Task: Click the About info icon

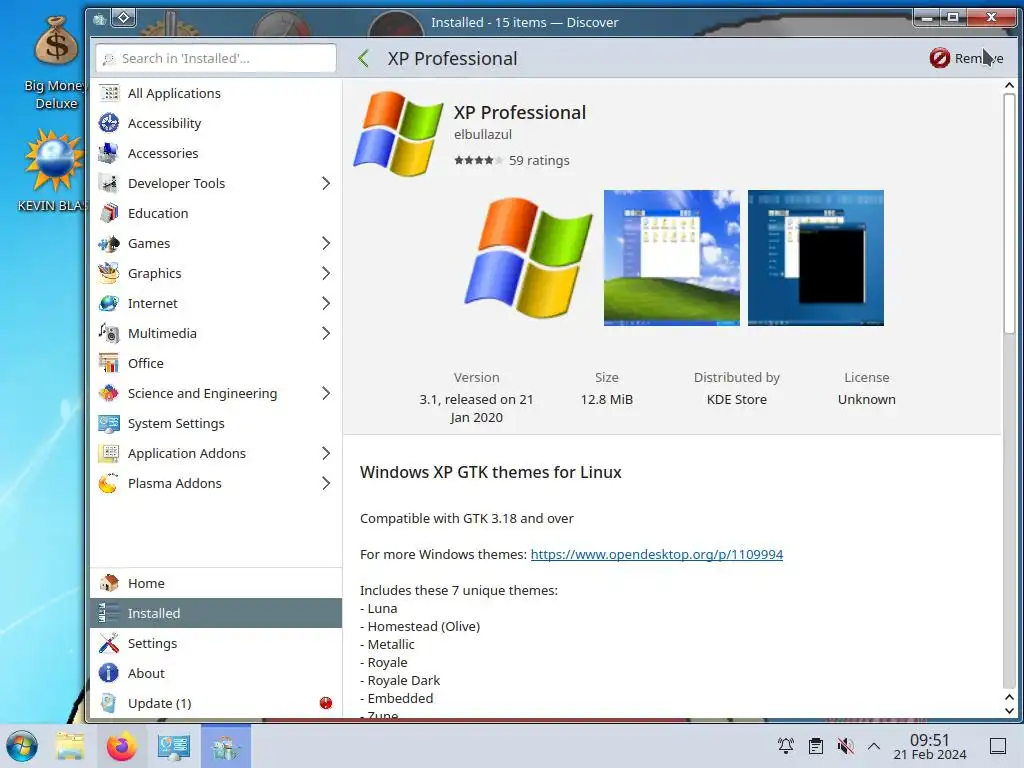Action: point(109,673)
